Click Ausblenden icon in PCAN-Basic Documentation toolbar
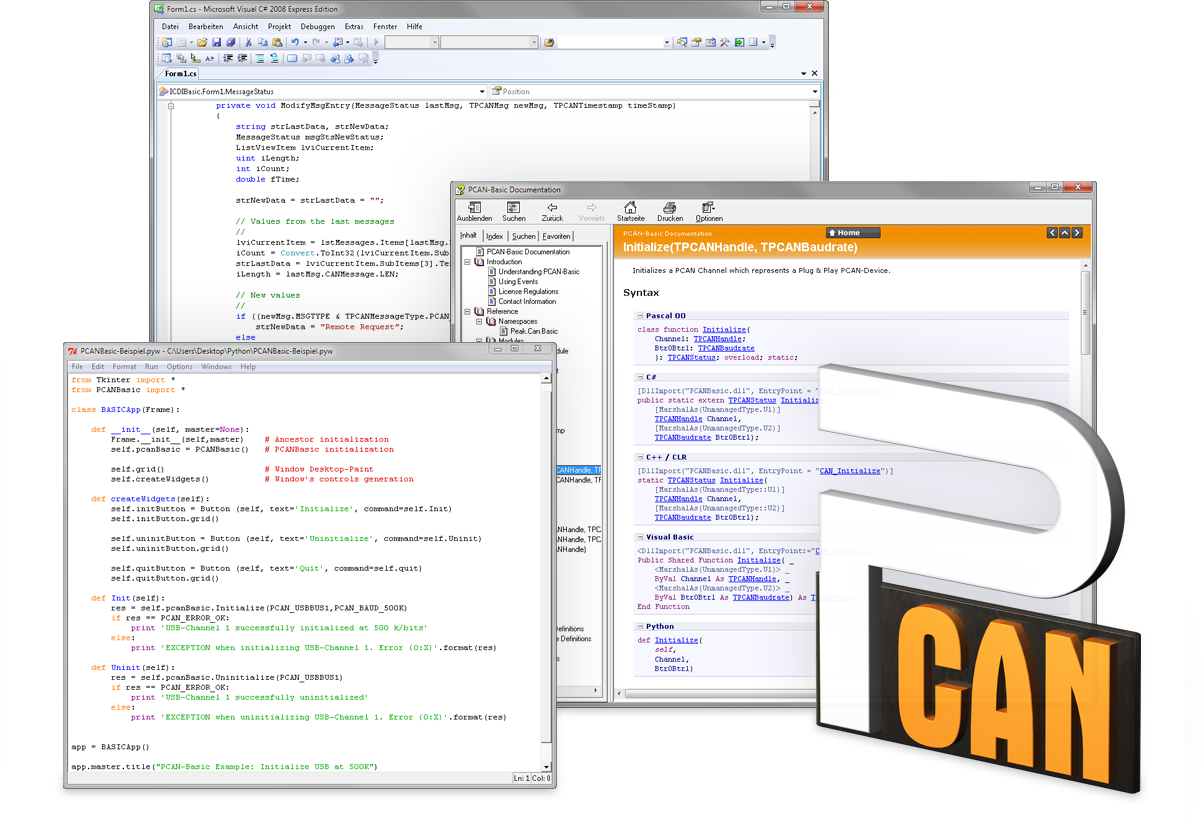Screen dimensions: 1203x823 pos(474,208)
